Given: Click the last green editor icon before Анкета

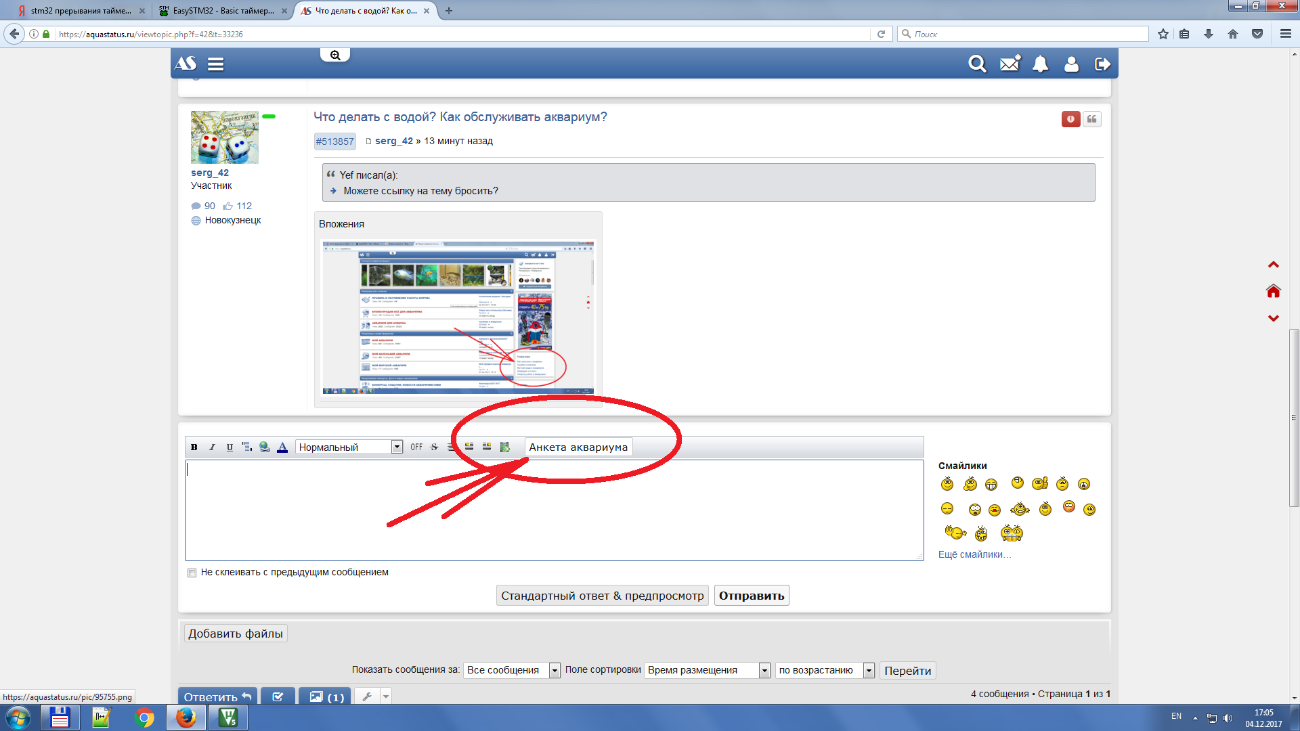Looking at the screenshot, I should [x=505, y=447].
